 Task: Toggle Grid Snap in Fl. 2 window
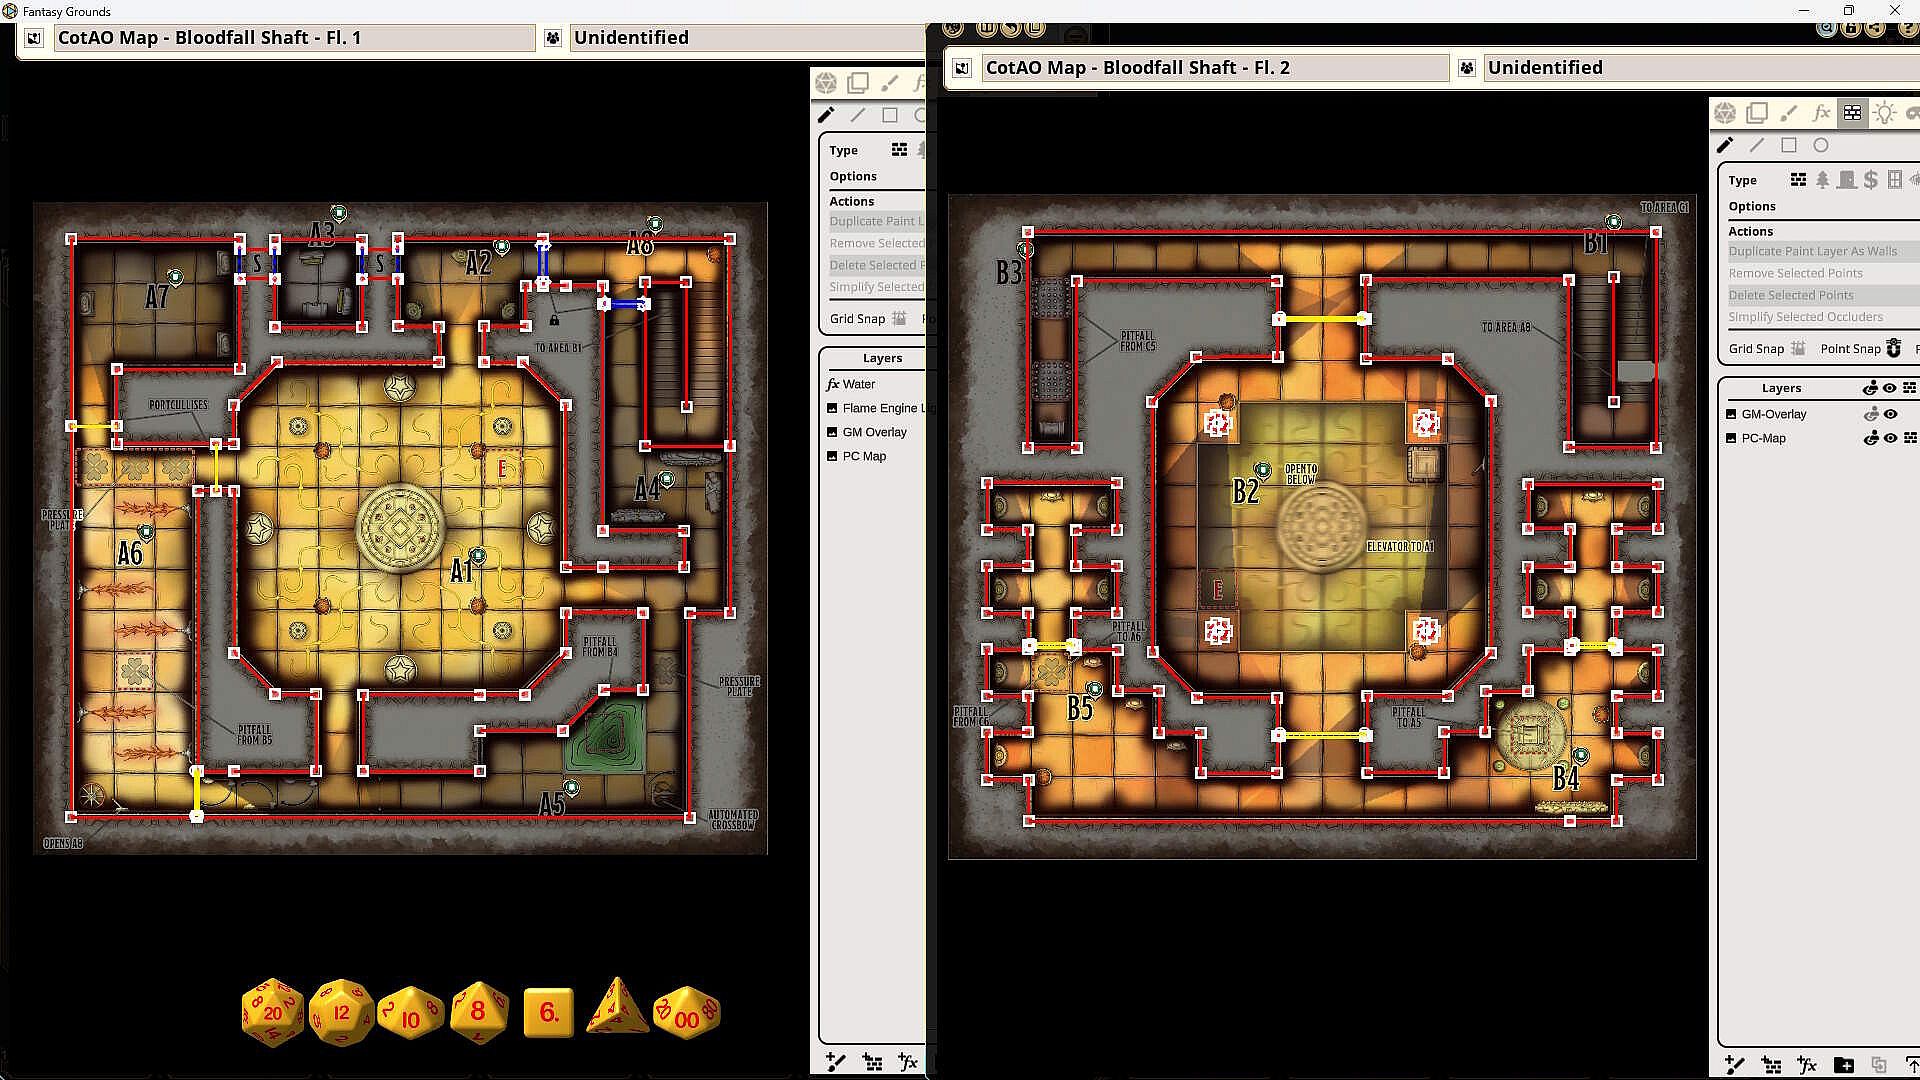pyautogui.click(x=1798, y=348)
